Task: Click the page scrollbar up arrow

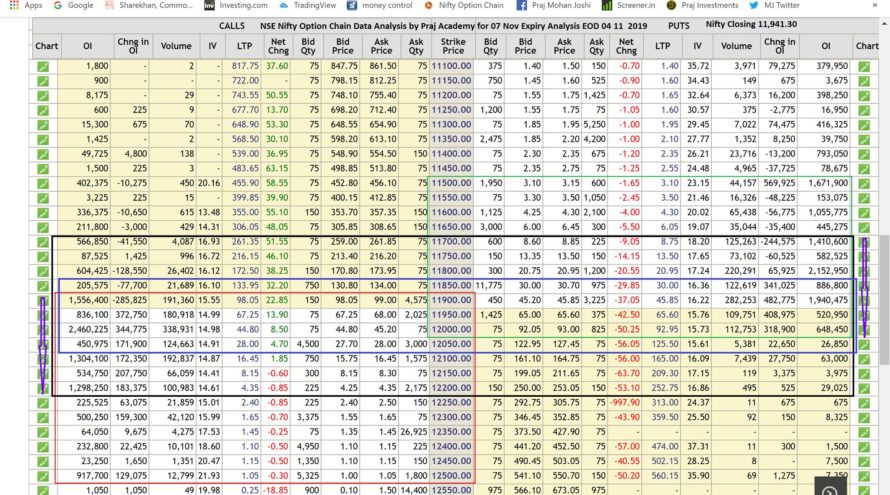Action: [884, 24]
